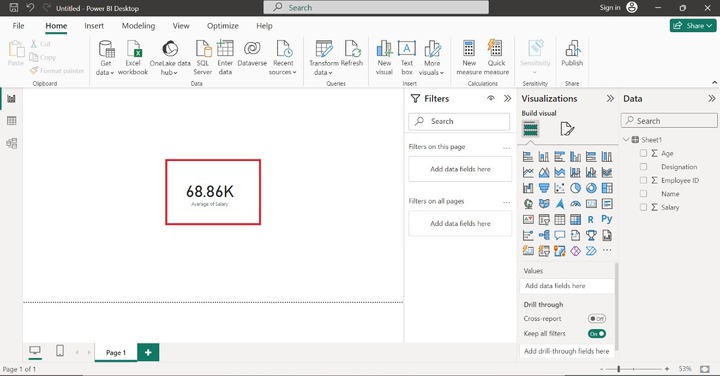Switch to the Insert ribbon tab

(x=94, y=26)
